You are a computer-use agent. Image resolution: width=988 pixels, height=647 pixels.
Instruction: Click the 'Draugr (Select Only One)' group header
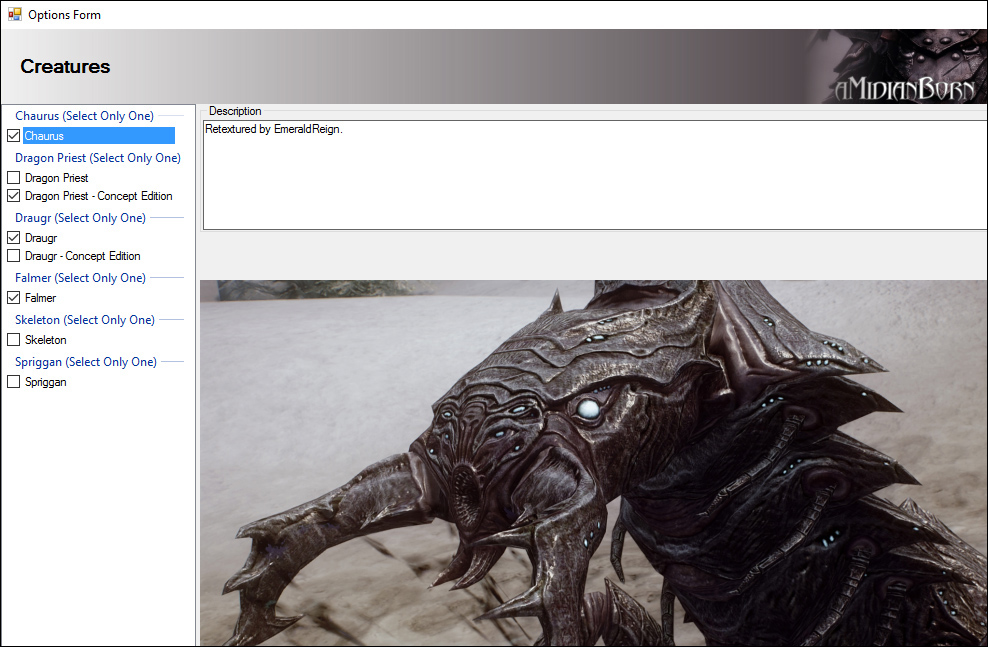point(80,218)
